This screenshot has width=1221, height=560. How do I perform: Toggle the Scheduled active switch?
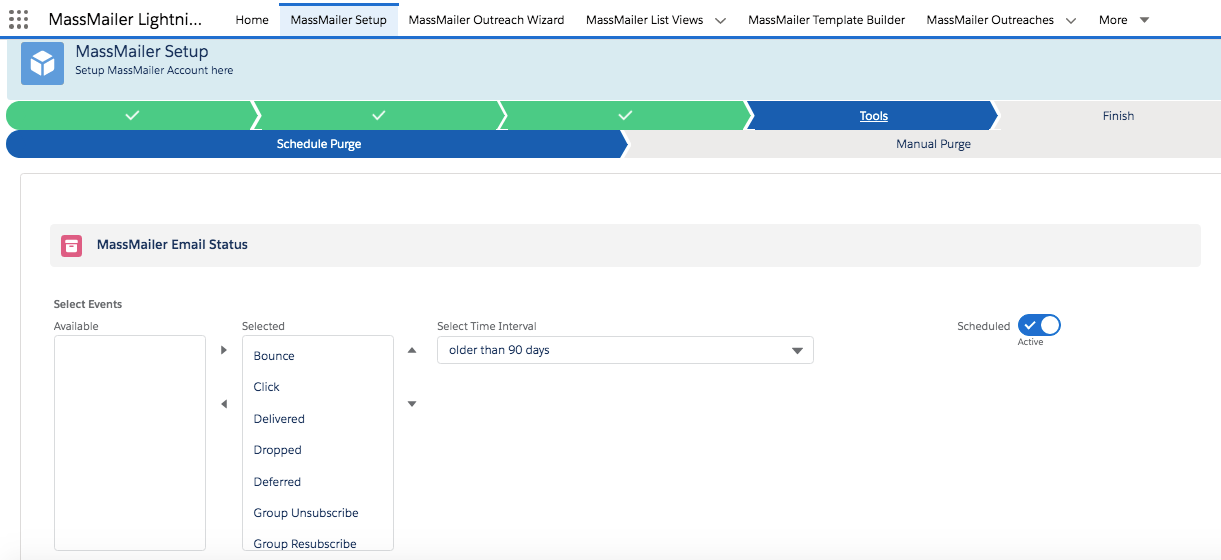pos(1039,326)
